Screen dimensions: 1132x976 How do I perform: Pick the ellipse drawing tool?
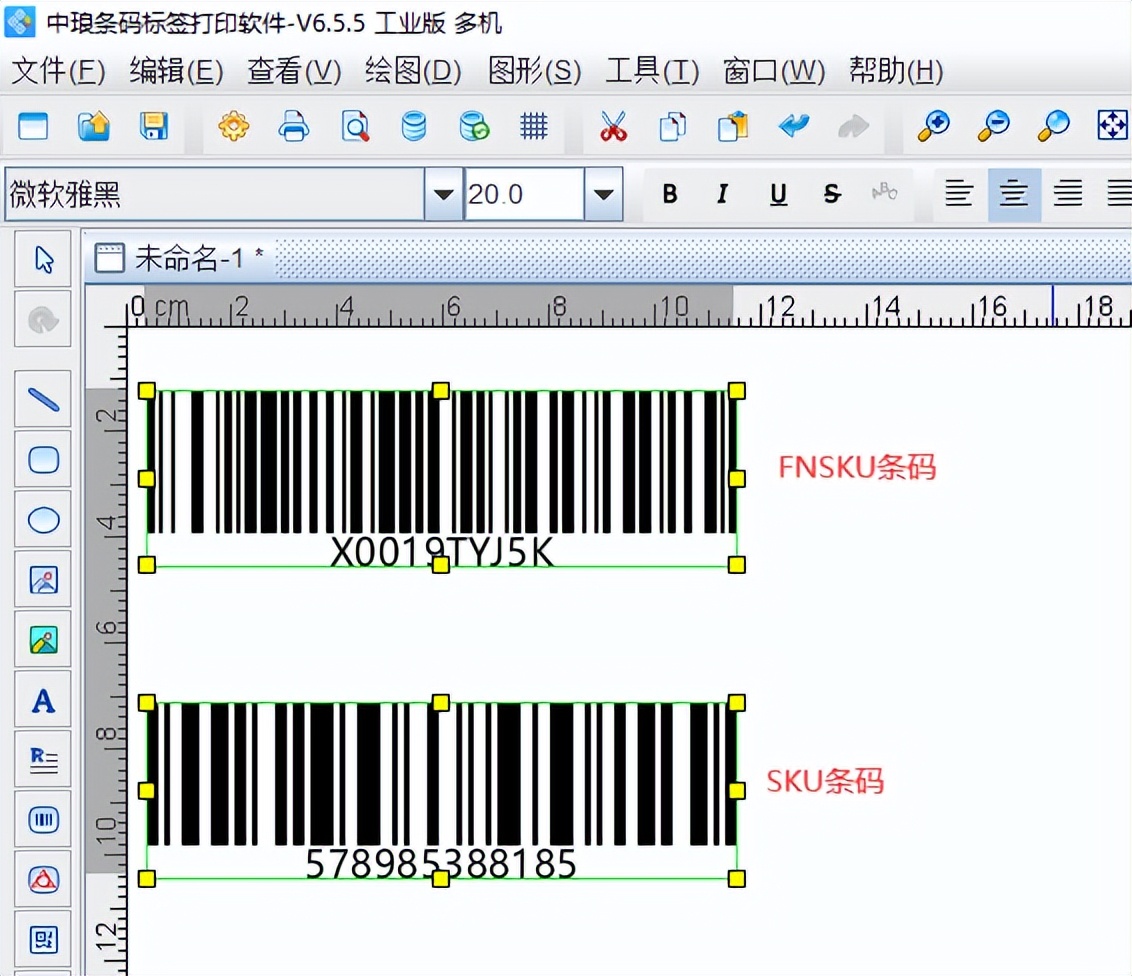pyautogui.click(x=42, y=519)
